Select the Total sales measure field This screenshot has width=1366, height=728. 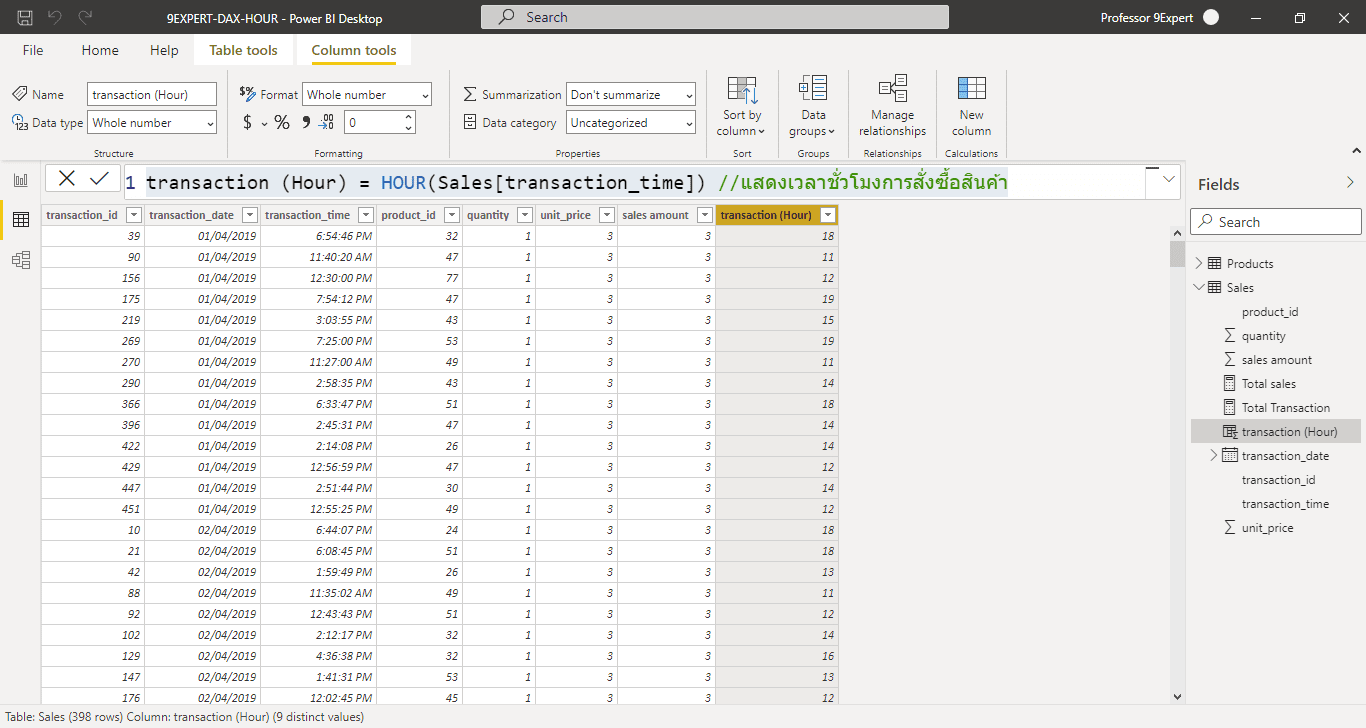[x=1268, y=384]
